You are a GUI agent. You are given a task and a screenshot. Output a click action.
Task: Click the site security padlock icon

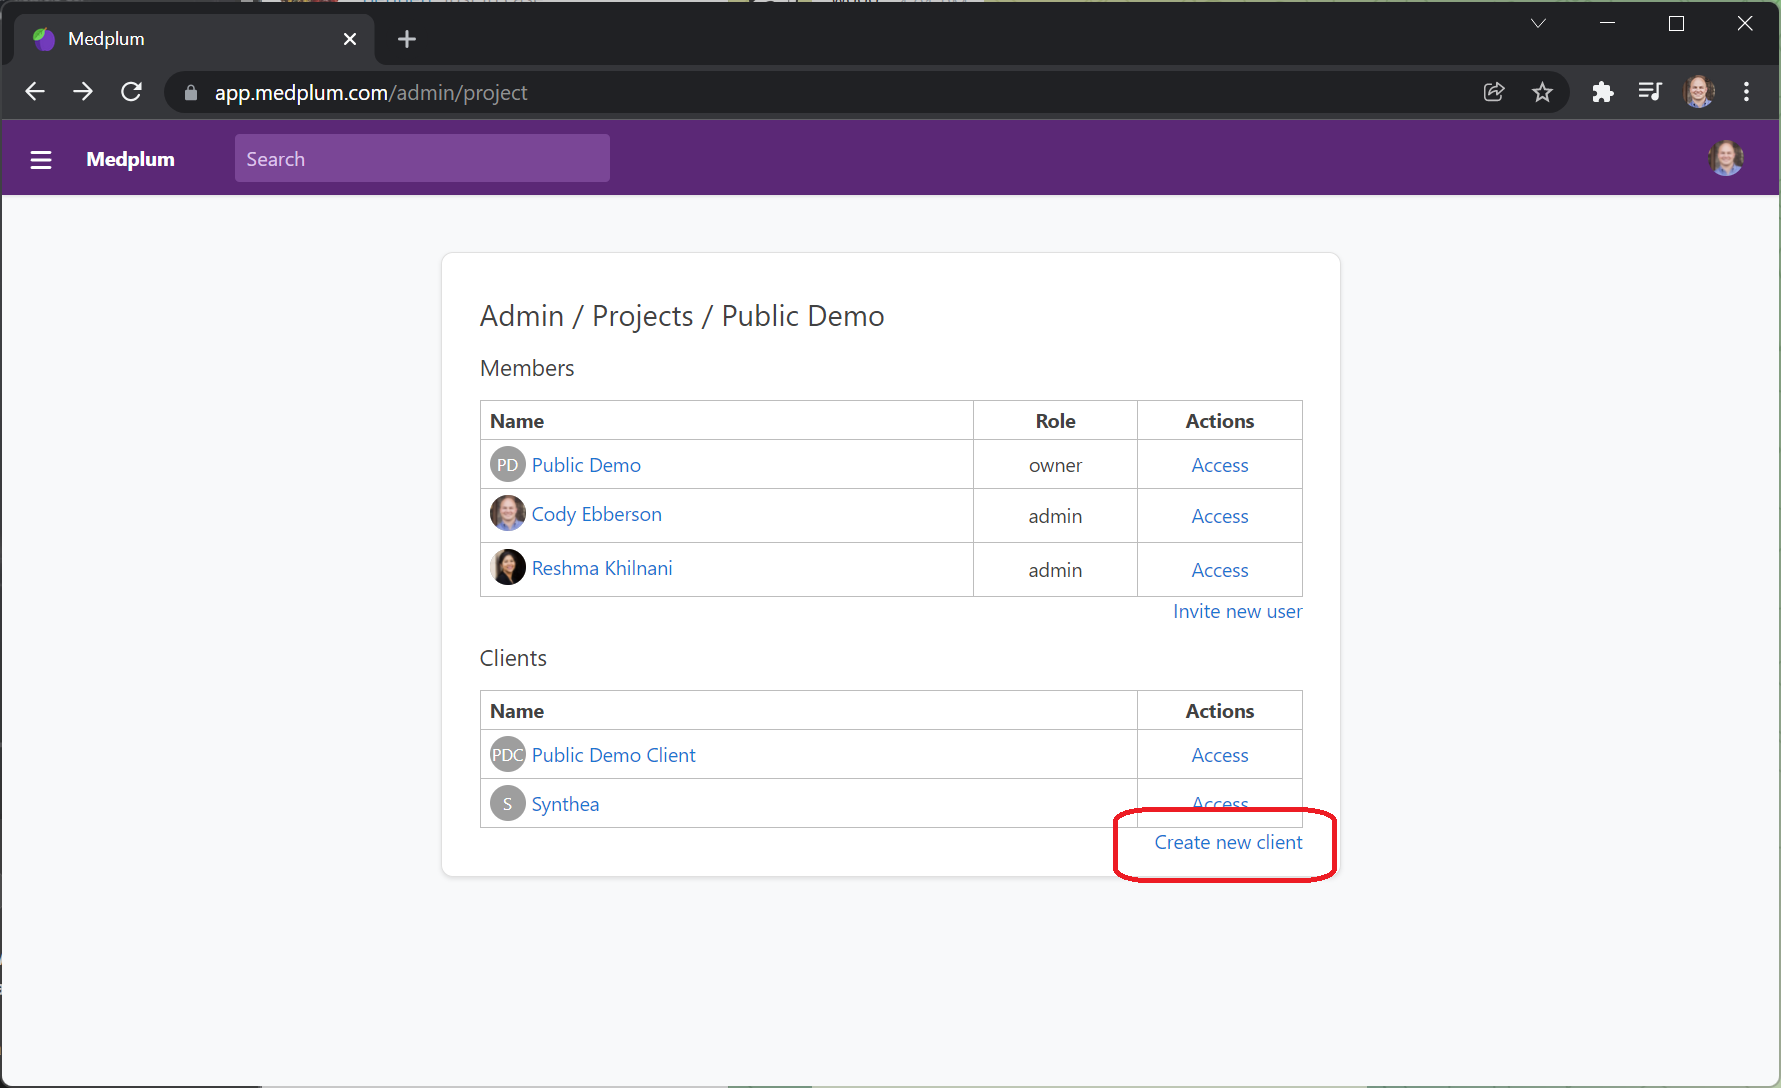coord(189,92)
